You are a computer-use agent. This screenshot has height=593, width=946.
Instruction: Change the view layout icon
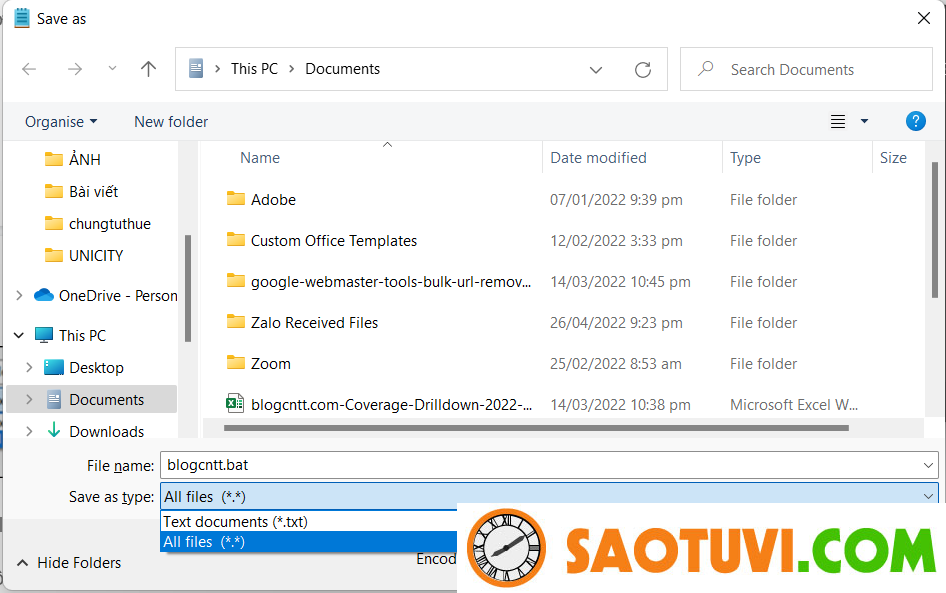(x=837, y=121)
